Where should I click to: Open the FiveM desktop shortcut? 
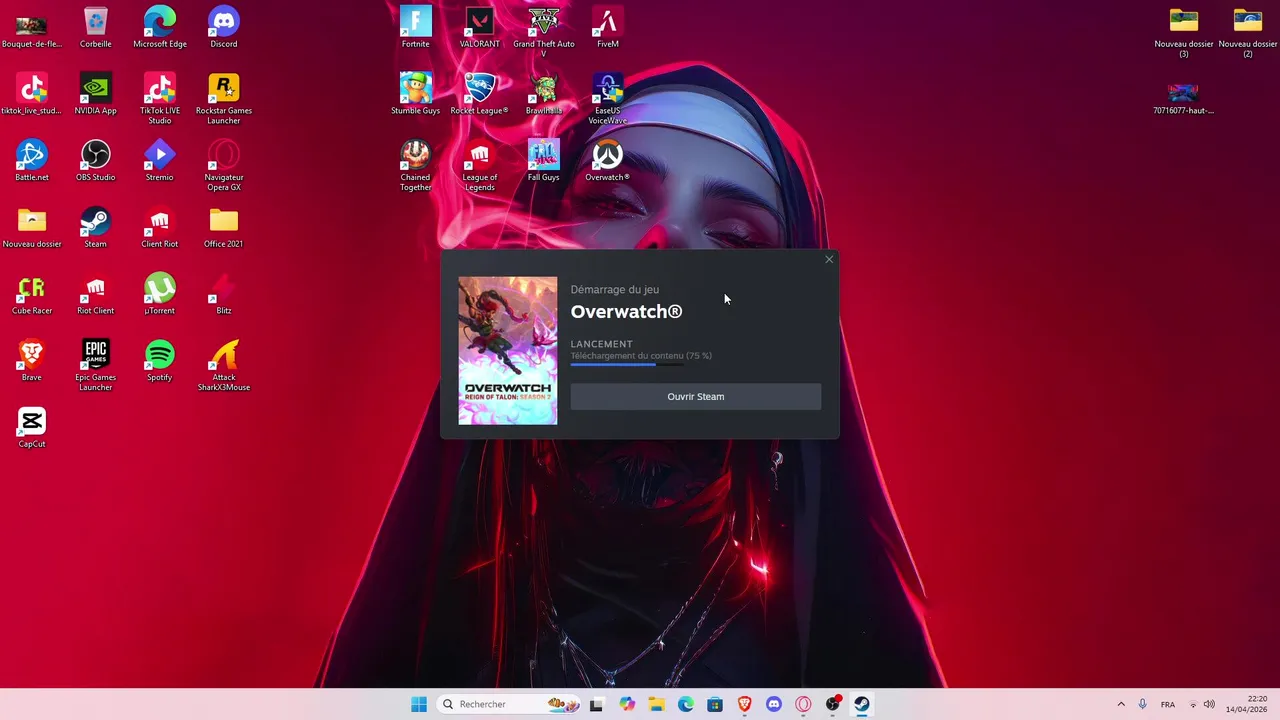coord(608,27)
